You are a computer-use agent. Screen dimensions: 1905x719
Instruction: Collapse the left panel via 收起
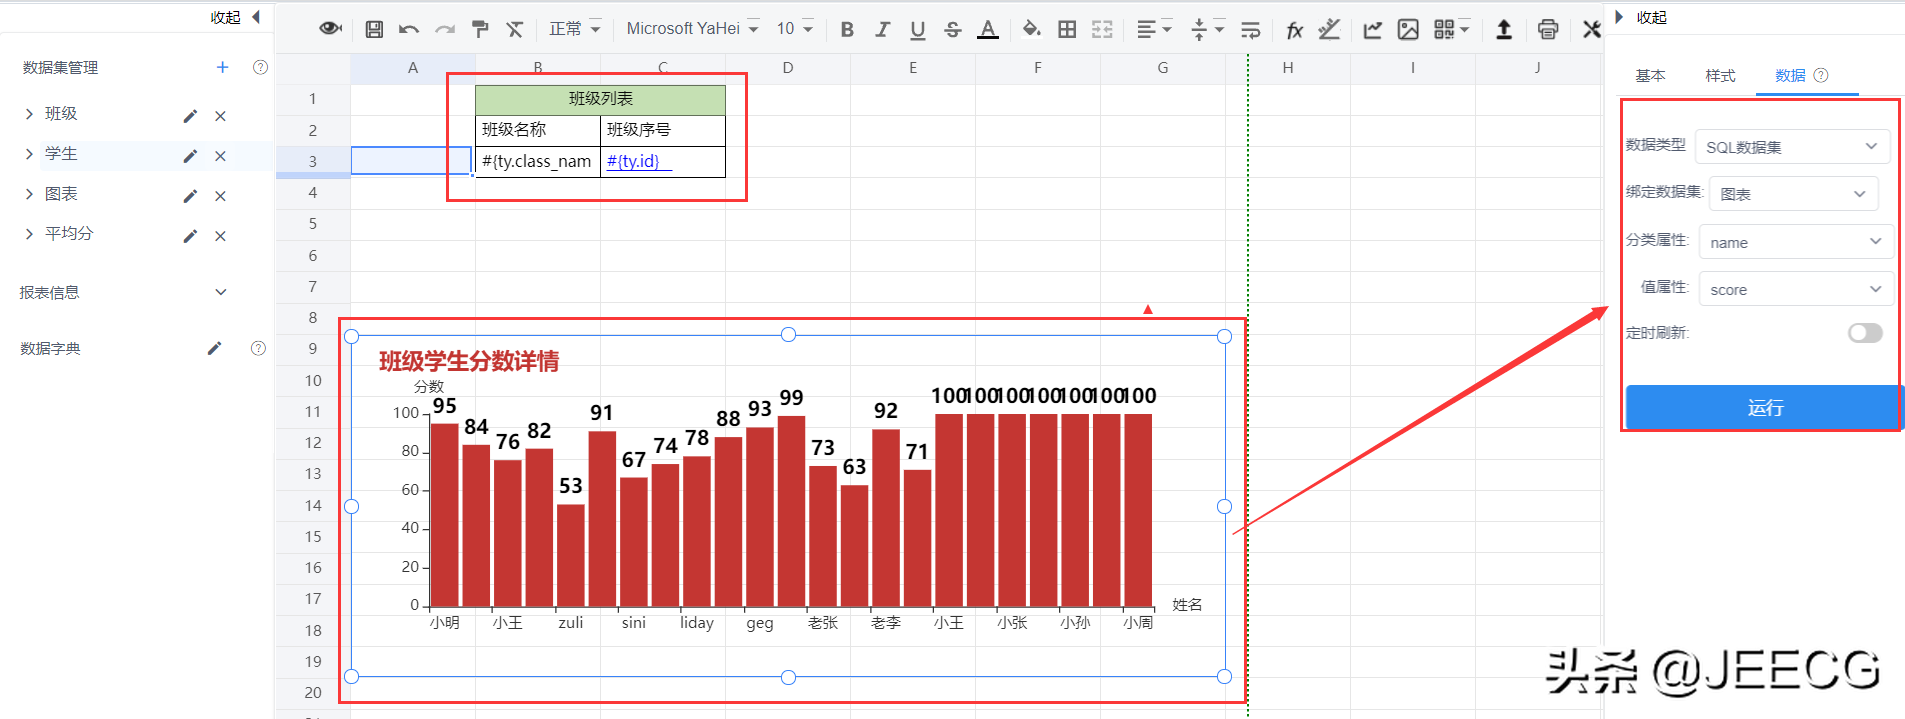pyautogui.click(x=235, y=17)
